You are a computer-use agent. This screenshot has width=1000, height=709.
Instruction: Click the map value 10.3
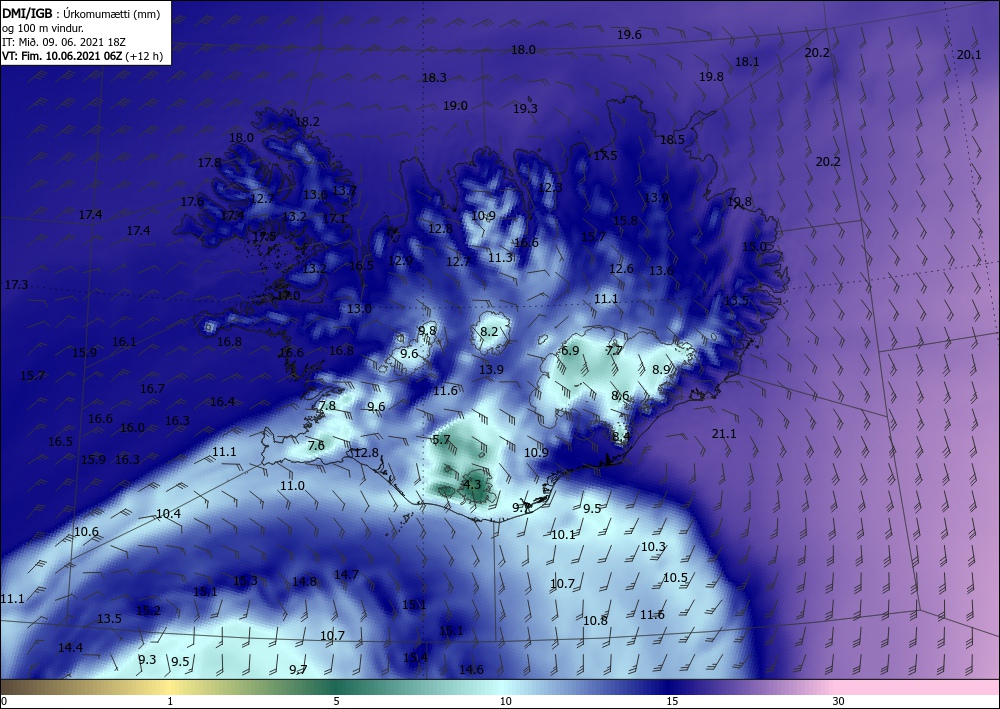653,547
